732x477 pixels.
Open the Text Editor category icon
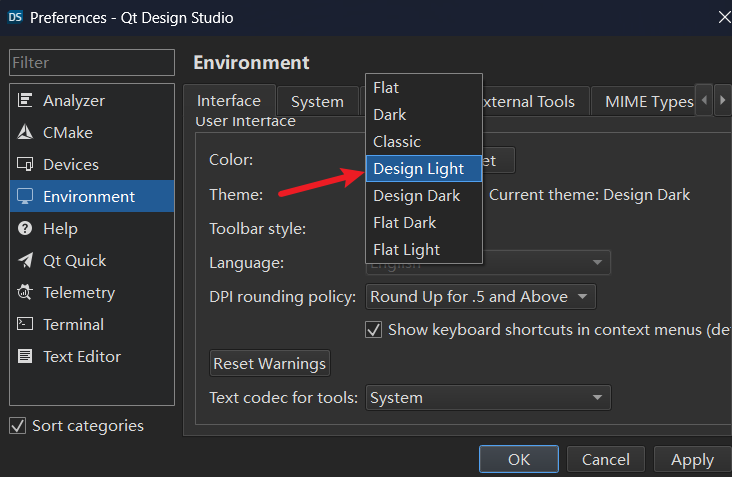26,357
